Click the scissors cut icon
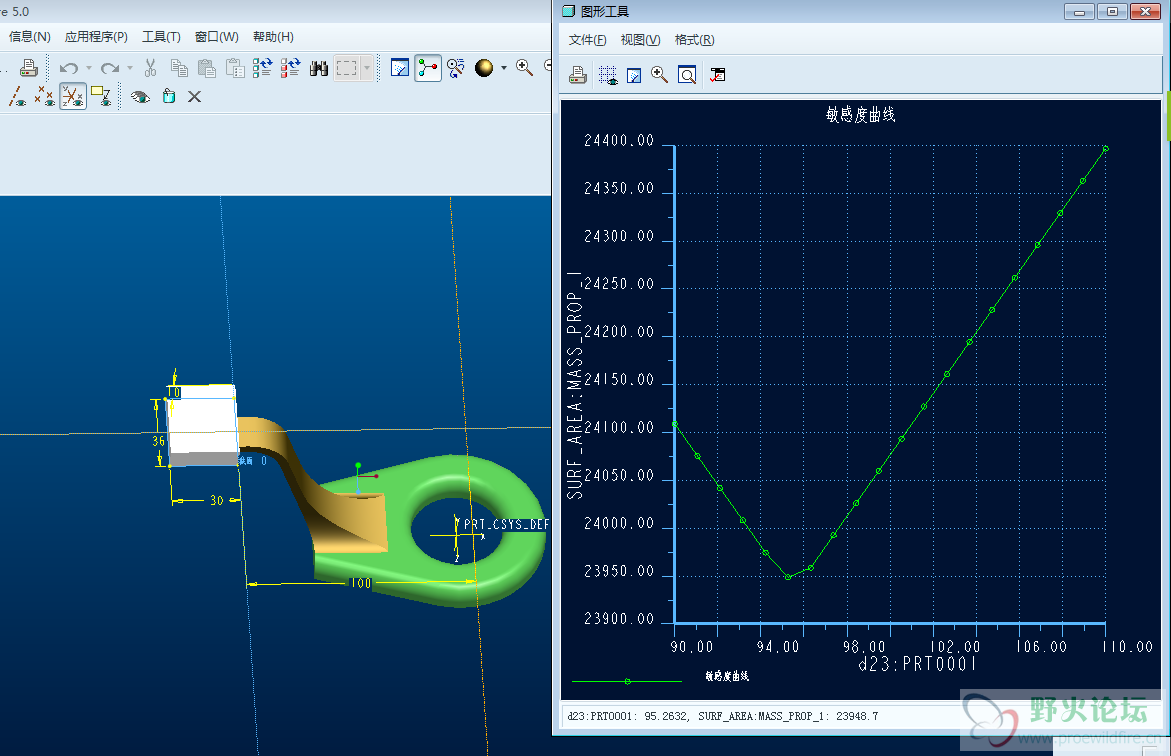The width and height of the screenshot is (1171, 756). (x=150, y=68)
